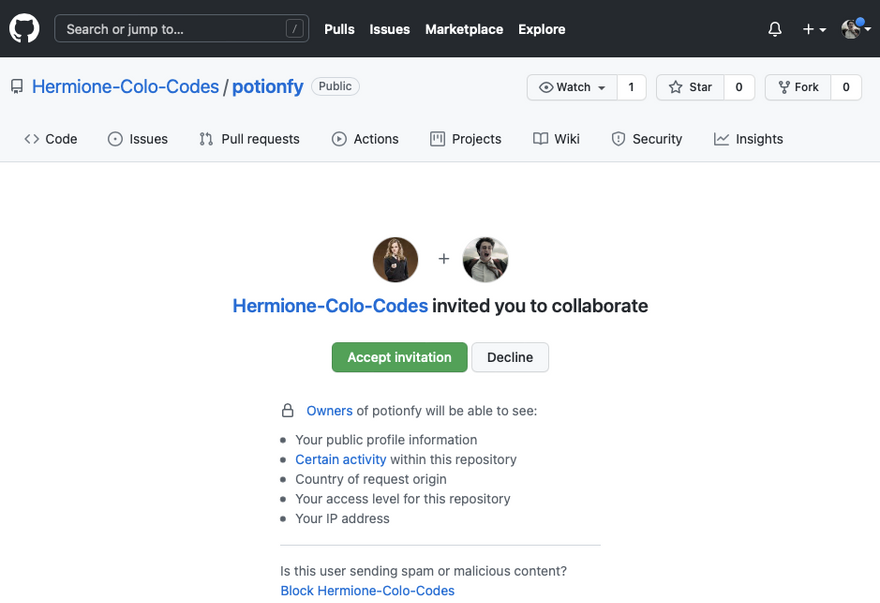Switch to the Code tab
Viewport: 880px width, 603px height.
[x=50, y=139]
